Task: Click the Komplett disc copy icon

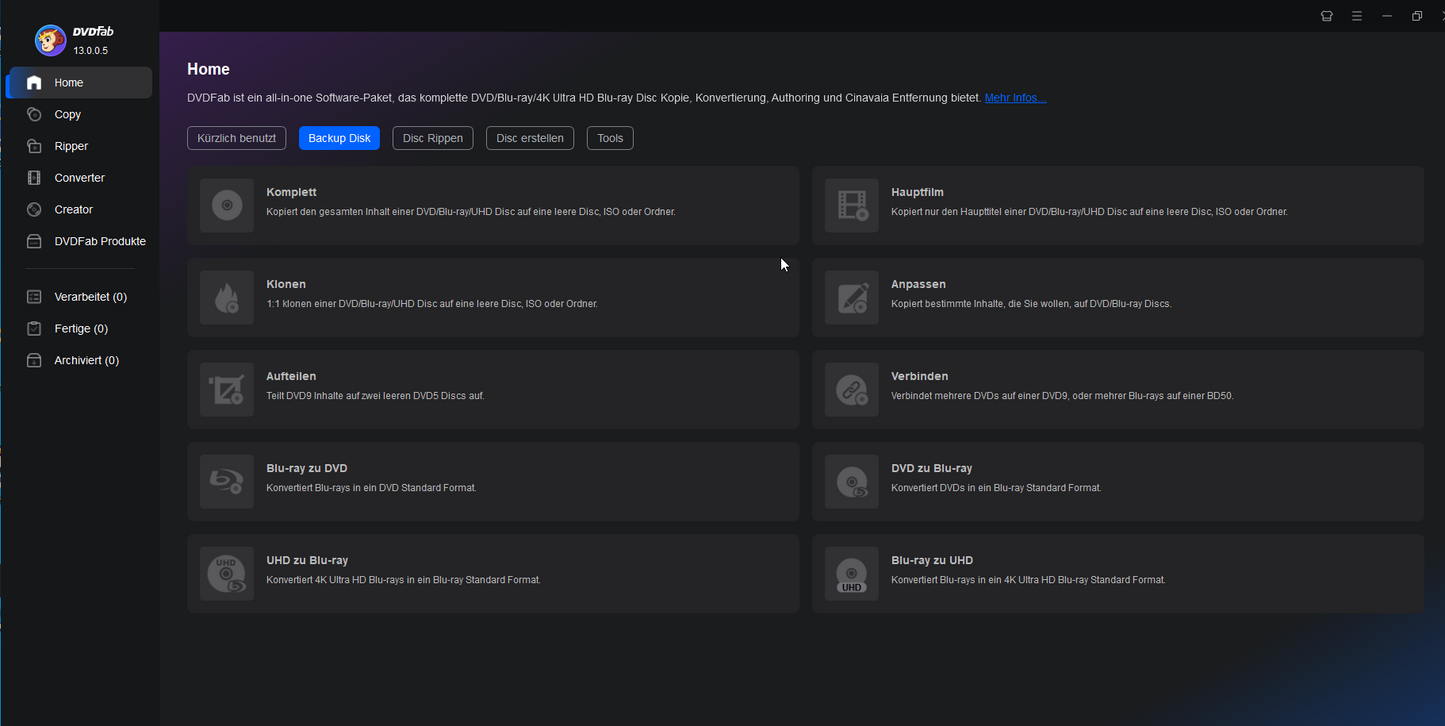Action: point(227,206)
